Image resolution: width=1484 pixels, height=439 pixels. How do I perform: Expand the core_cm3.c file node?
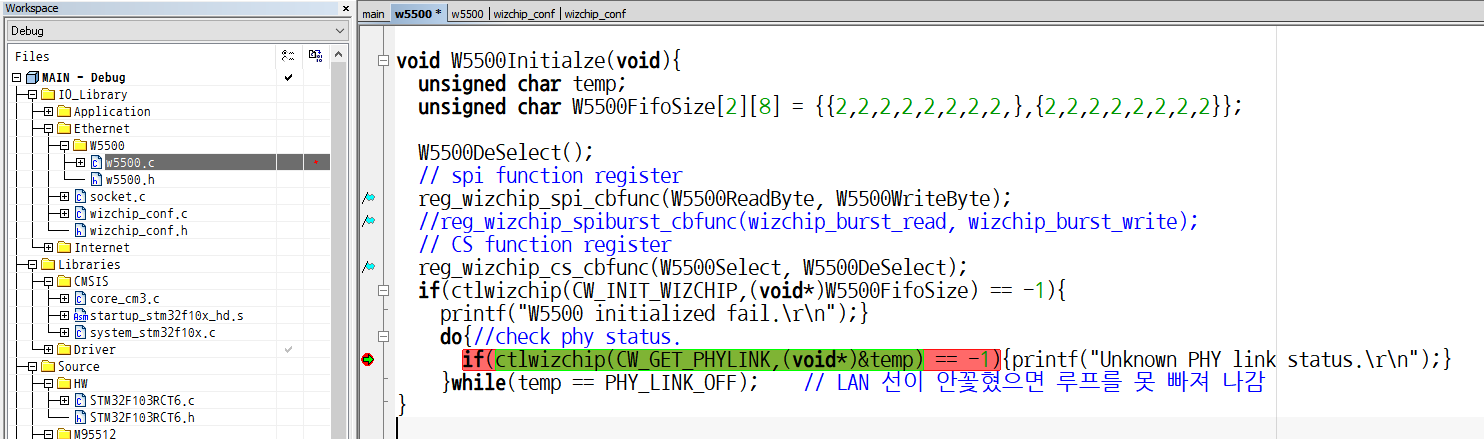point(64,298)
